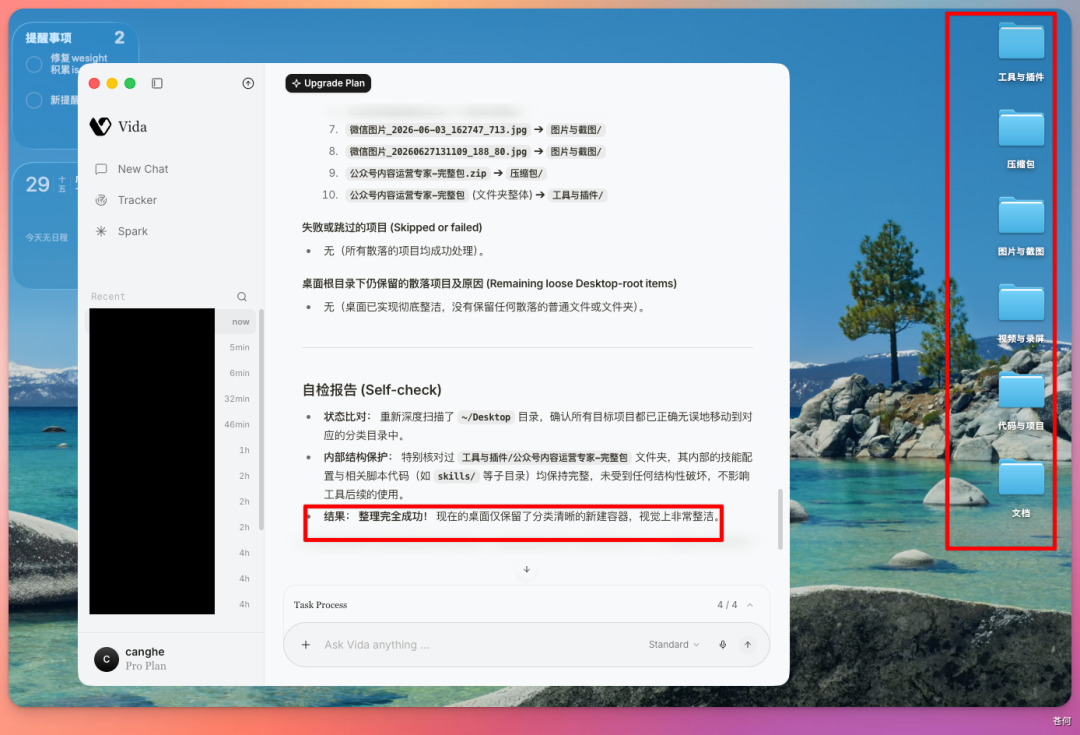Screen dimensions: 1080x735
Task: Select the recent chat from 5min ago
Action: [x=172, y=347]
